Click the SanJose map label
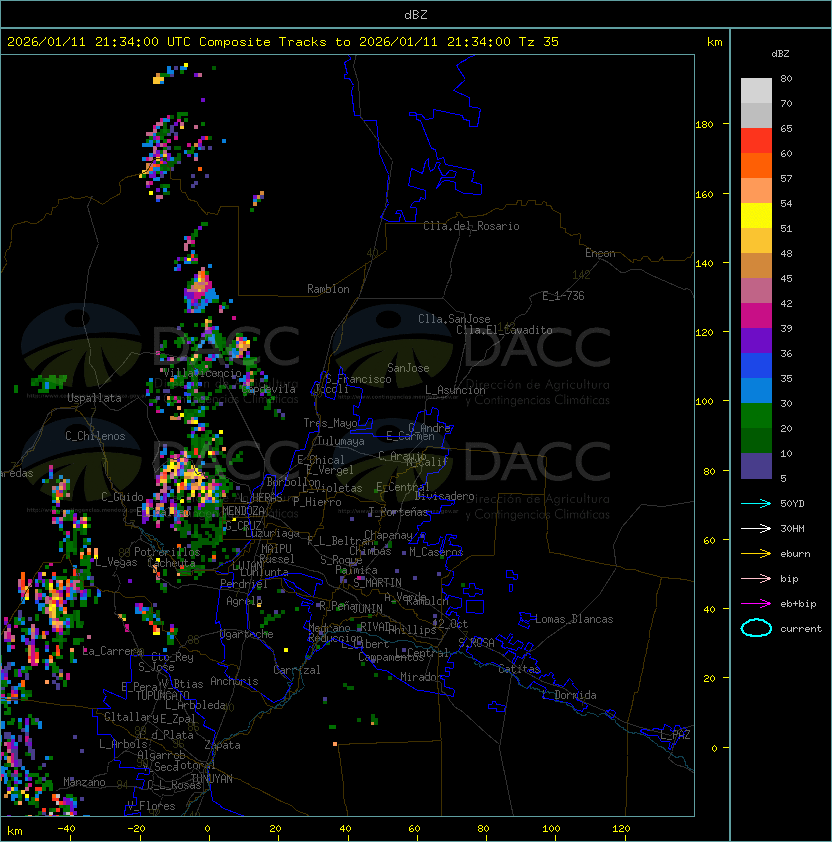The image size is (832, 842). (408, 368)
